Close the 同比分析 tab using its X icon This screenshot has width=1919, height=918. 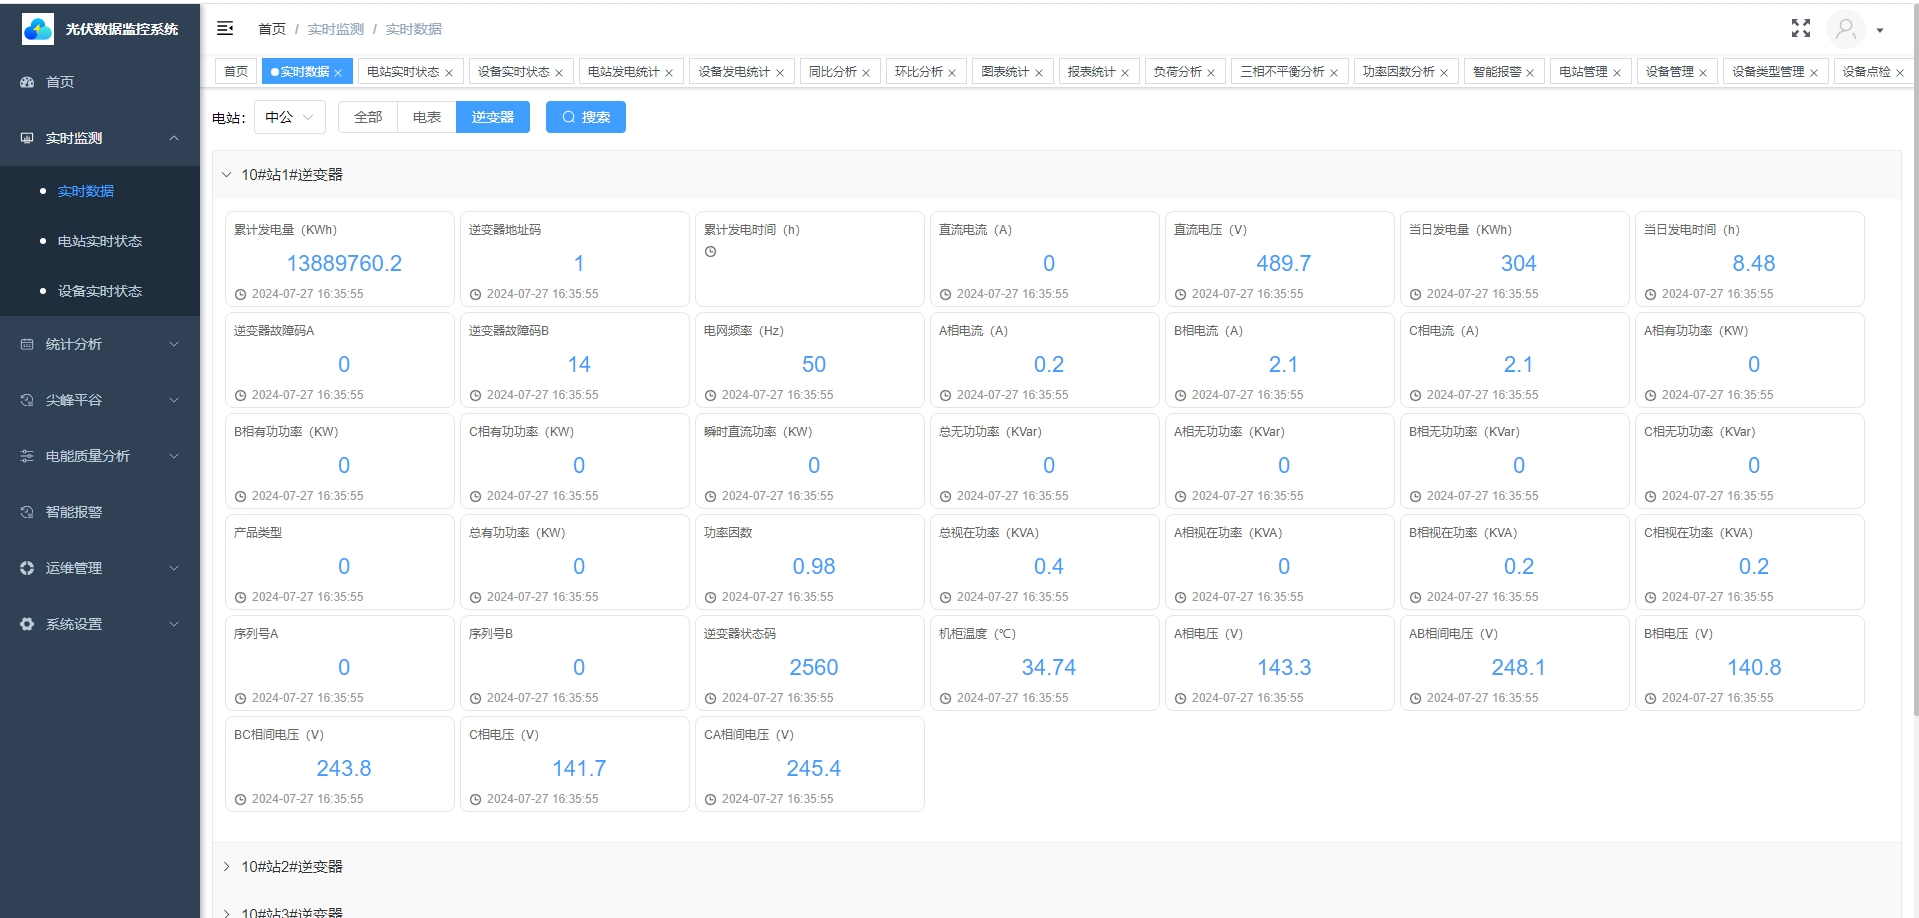866,73
